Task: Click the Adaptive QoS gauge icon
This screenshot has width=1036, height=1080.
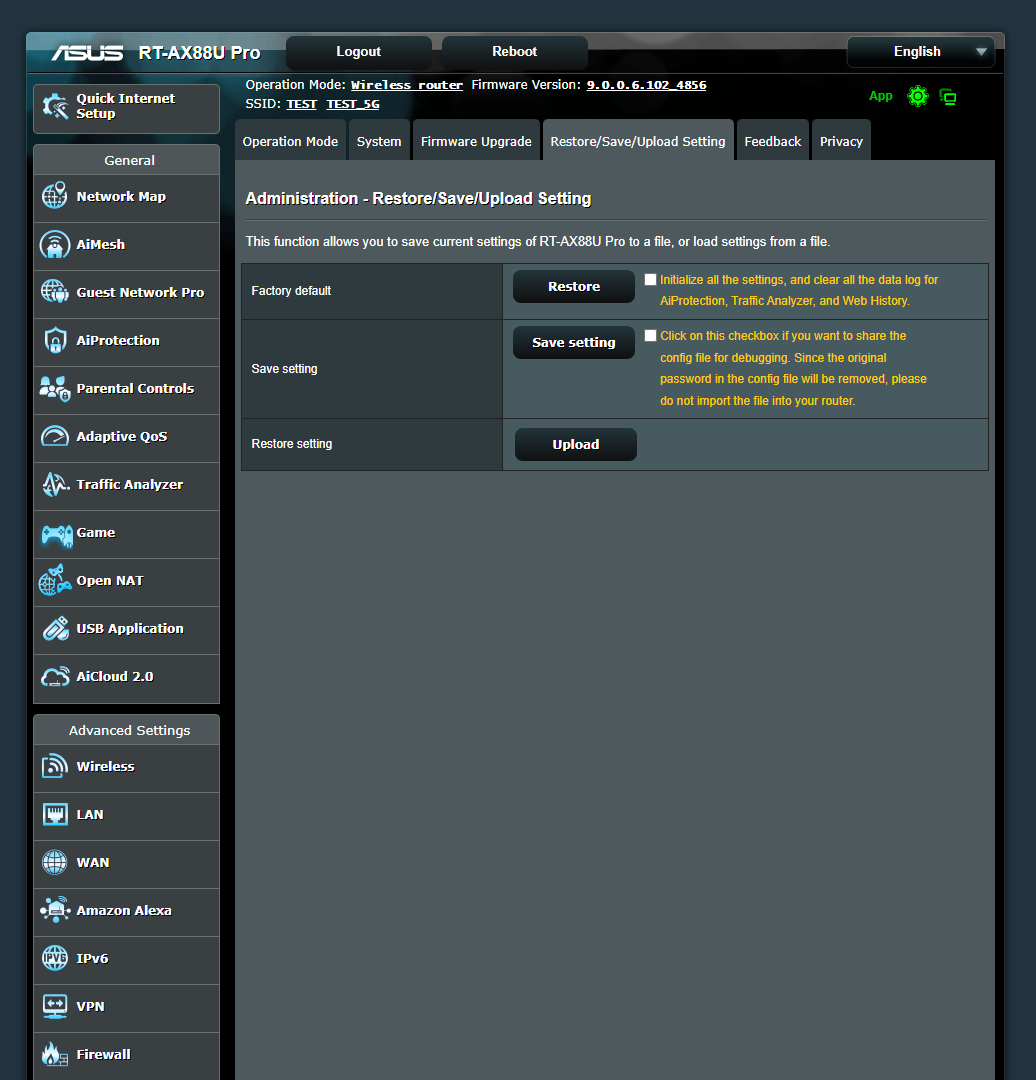Action: coord(54,436)
